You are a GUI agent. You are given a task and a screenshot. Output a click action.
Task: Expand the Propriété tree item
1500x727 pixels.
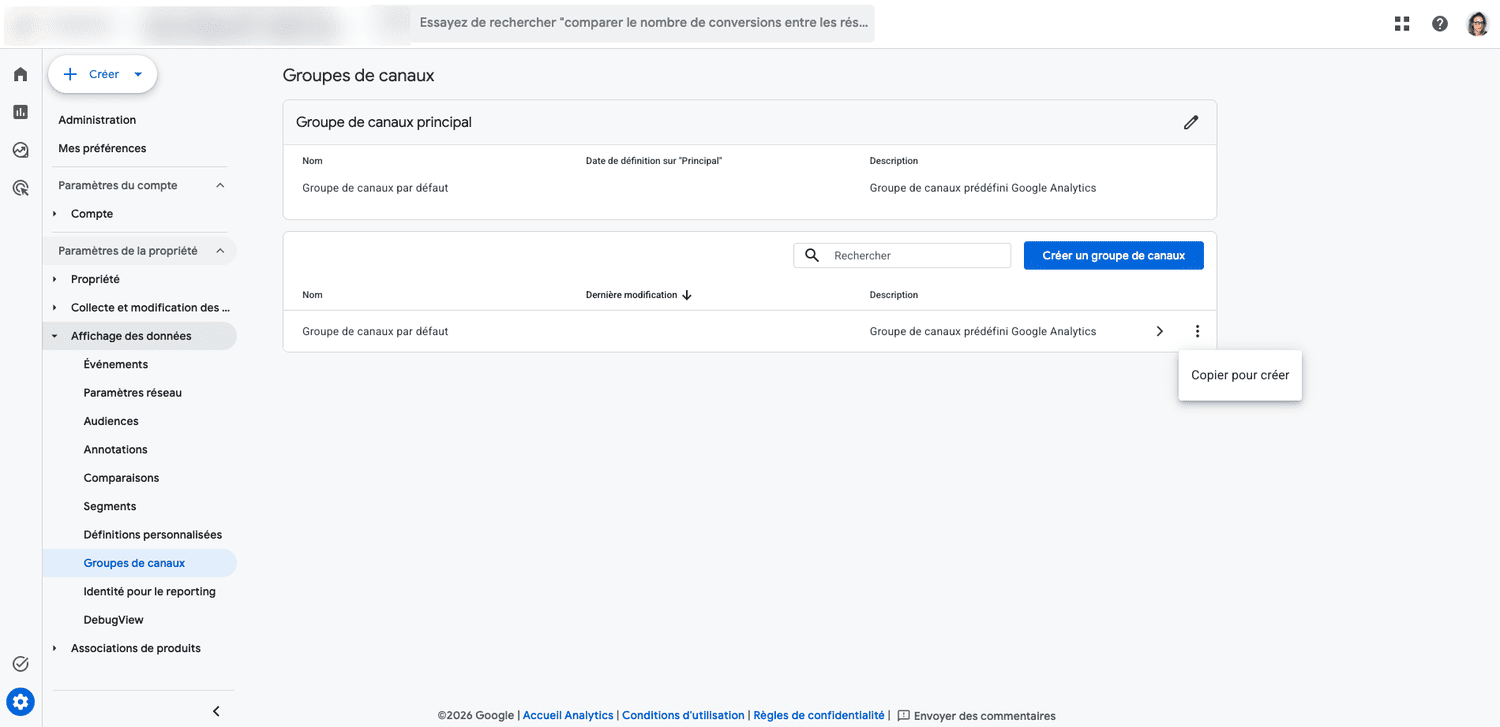pos(55,279)
